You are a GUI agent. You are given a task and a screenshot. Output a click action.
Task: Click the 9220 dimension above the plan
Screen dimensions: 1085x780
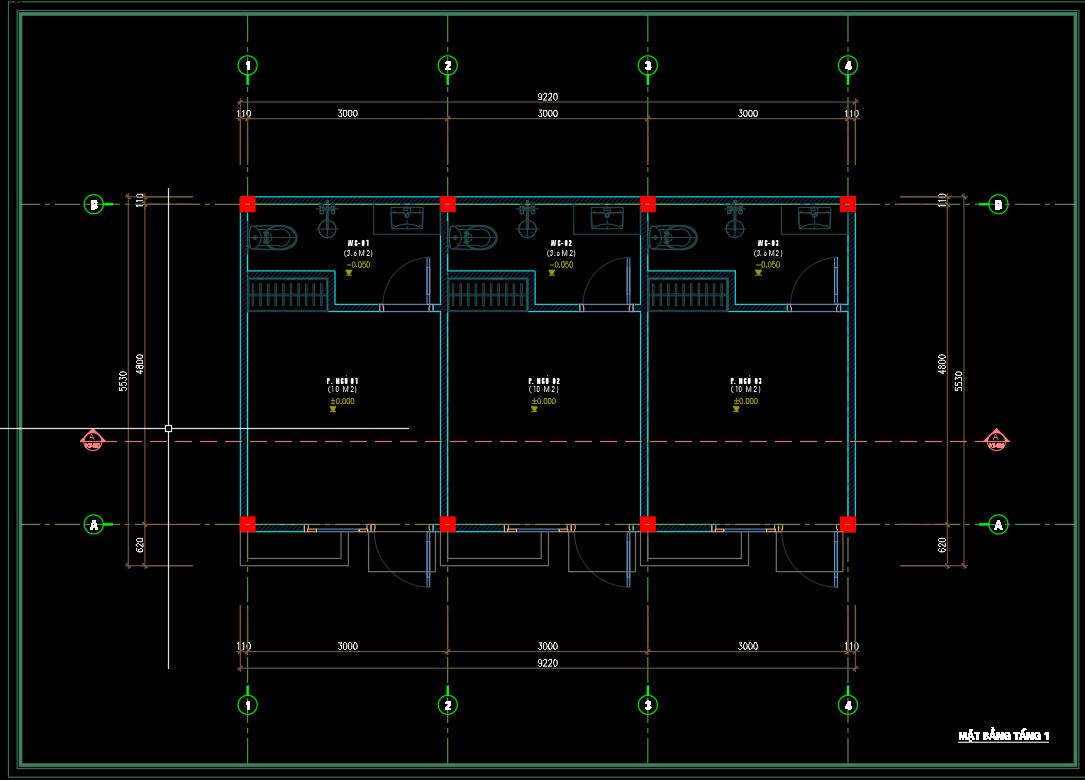point(547,97)
